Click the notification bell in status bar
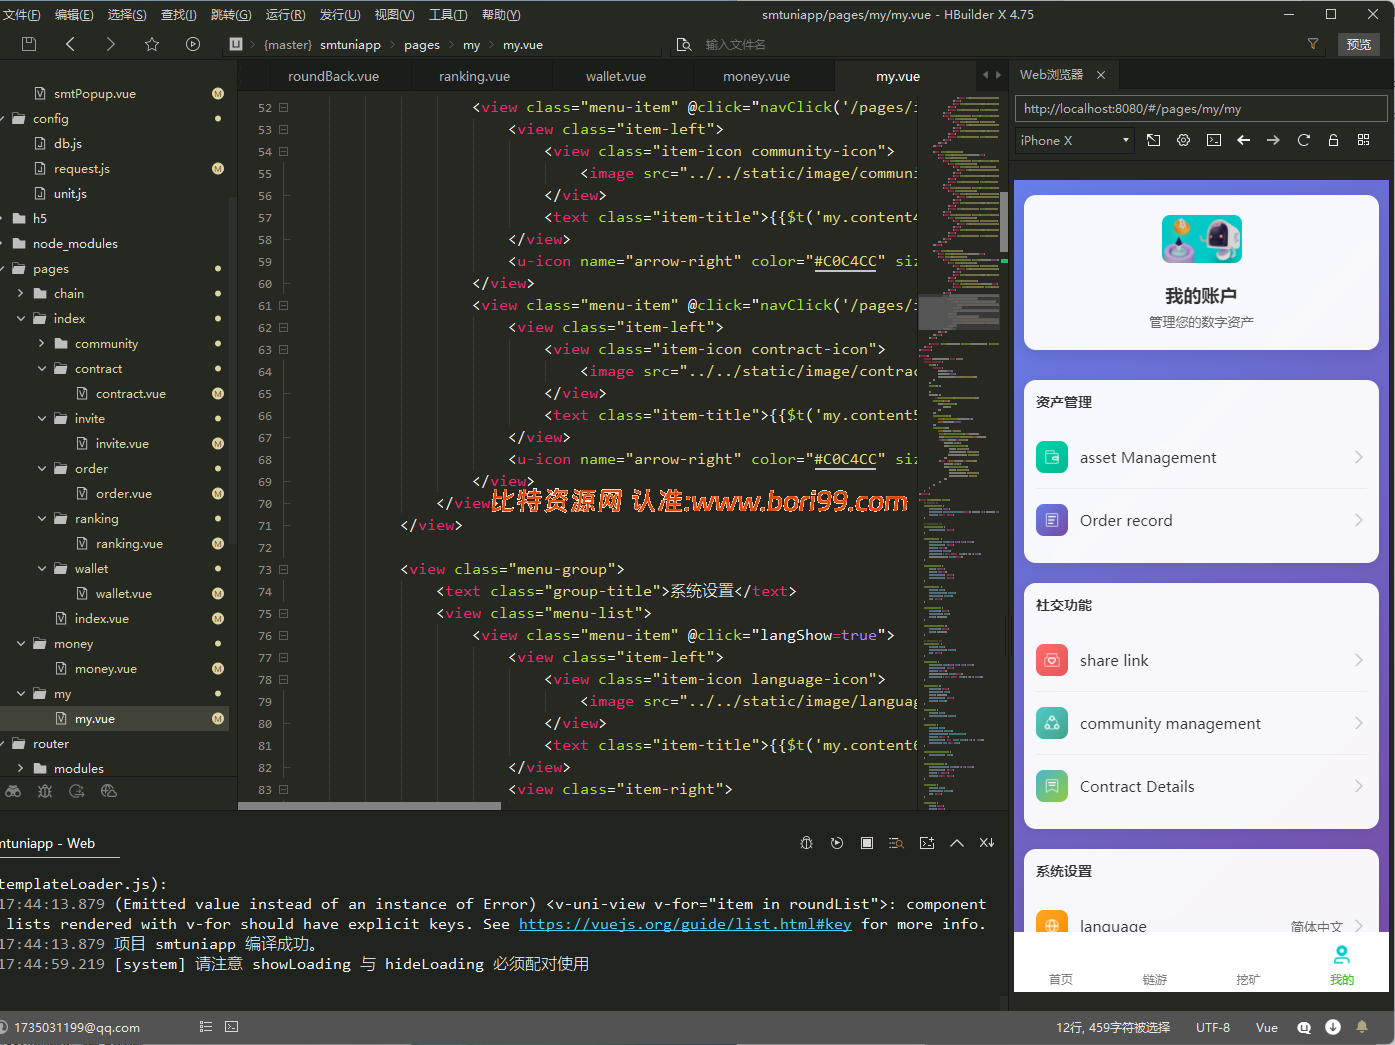Image resolution: width=1395 pixels, height=1045 pixels. click(x=1361, y=1027)
